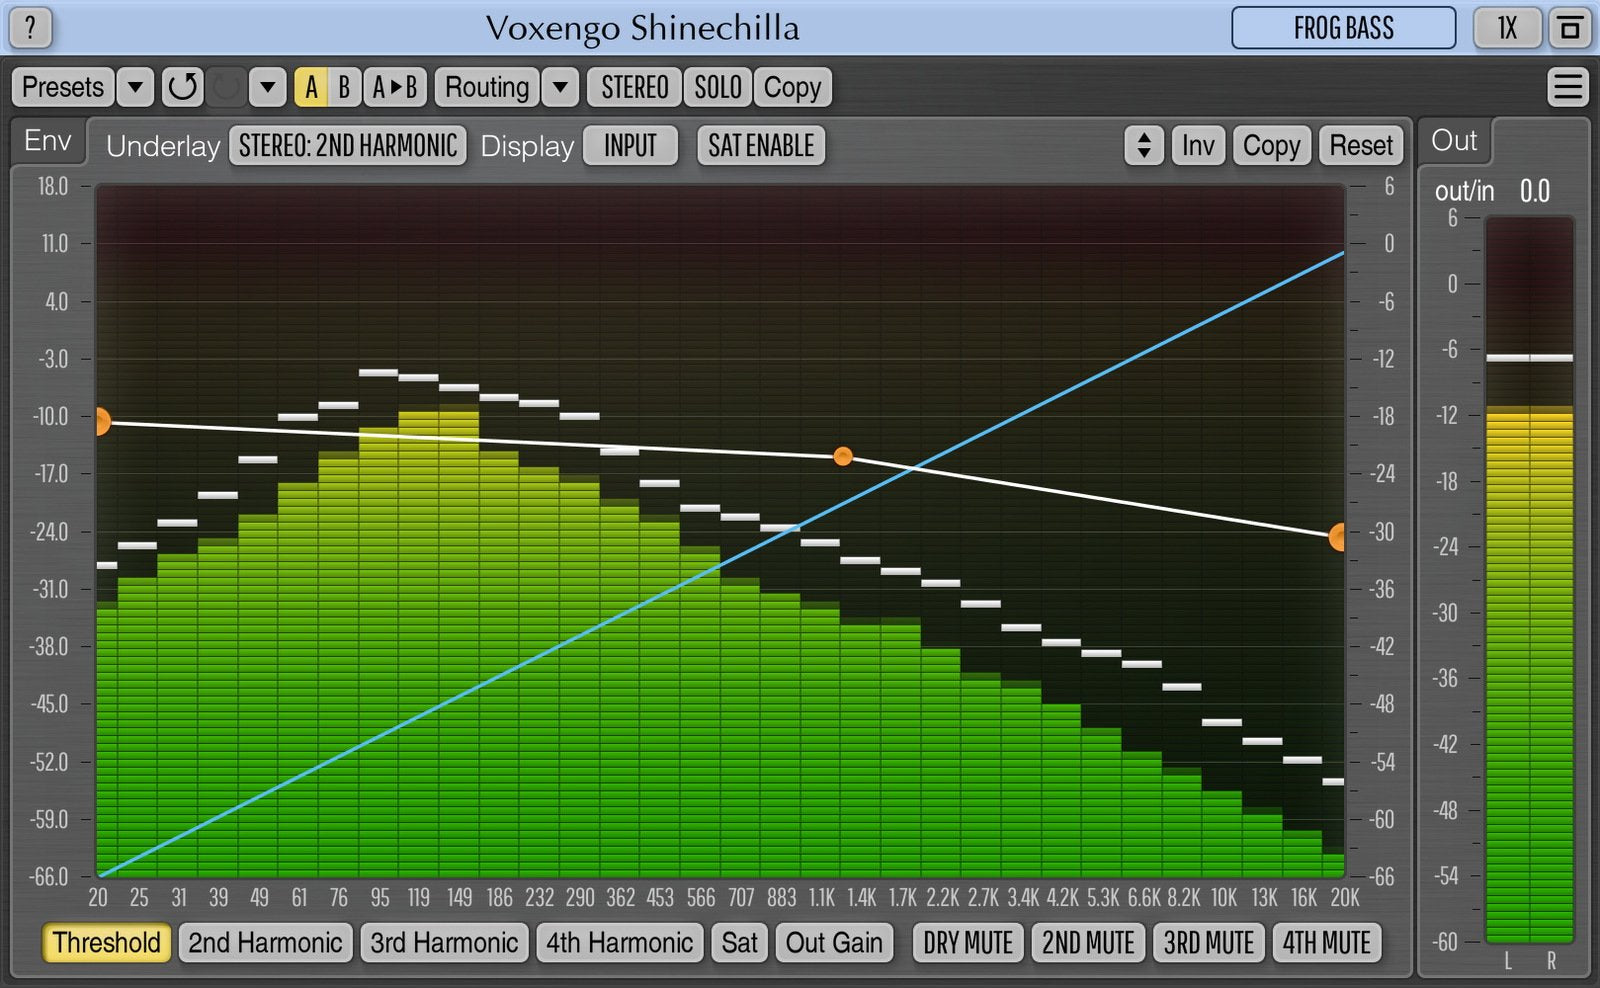Switch to state B
The image size is (1600, 988).
tap(344, 87)
